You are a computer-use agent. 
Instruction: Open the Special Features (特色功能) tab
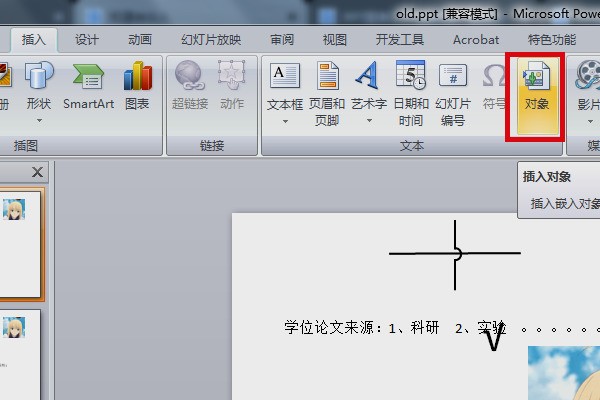[x=552, y=40]
